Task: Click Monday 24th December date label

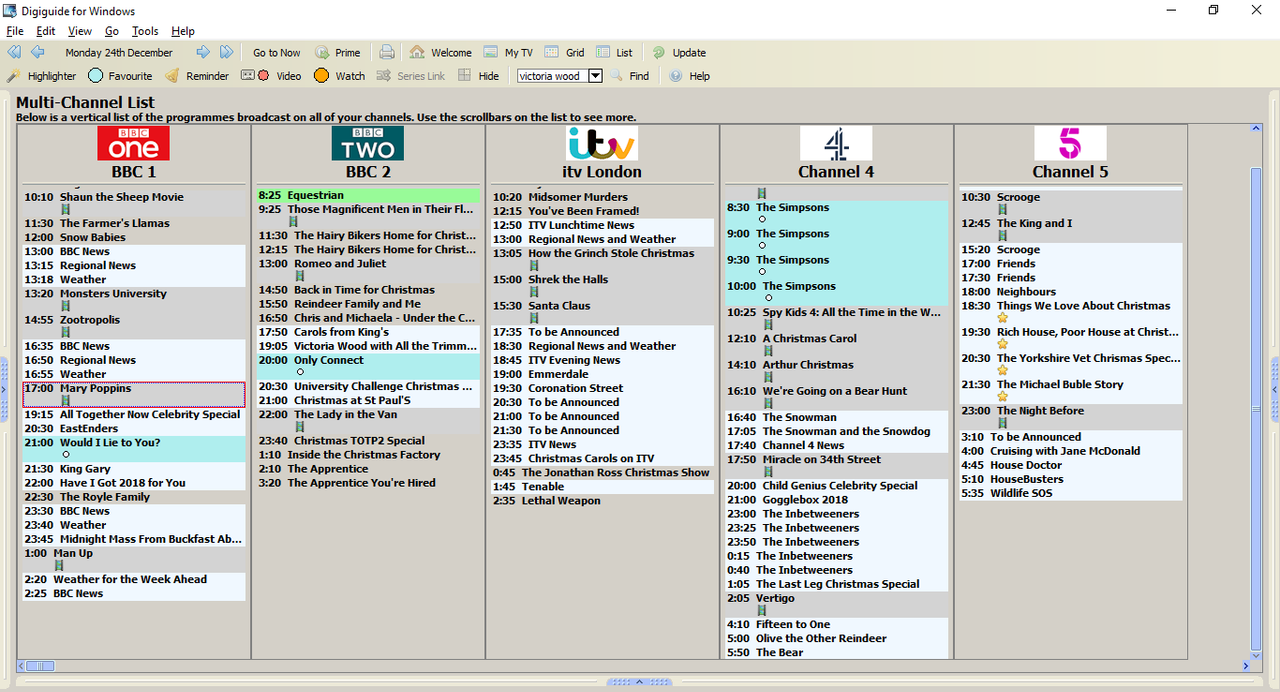Action: pos(119,52)
